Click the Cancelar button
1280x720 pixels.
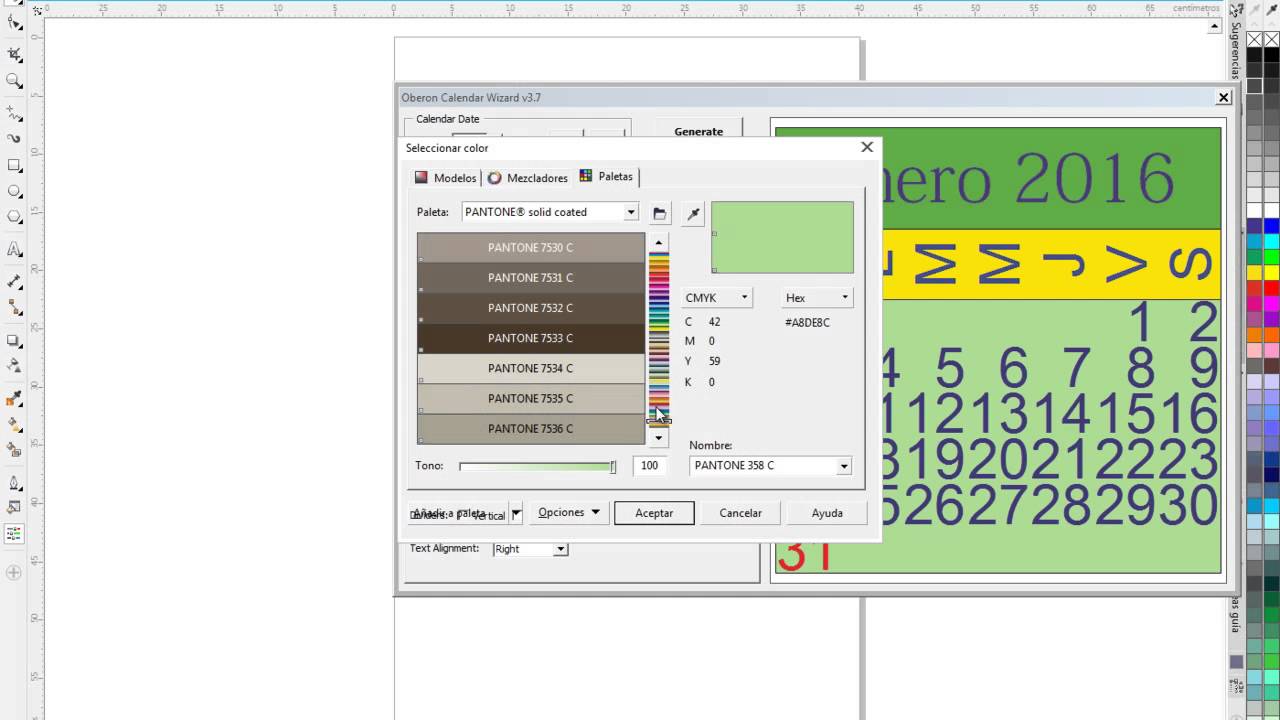740,513
